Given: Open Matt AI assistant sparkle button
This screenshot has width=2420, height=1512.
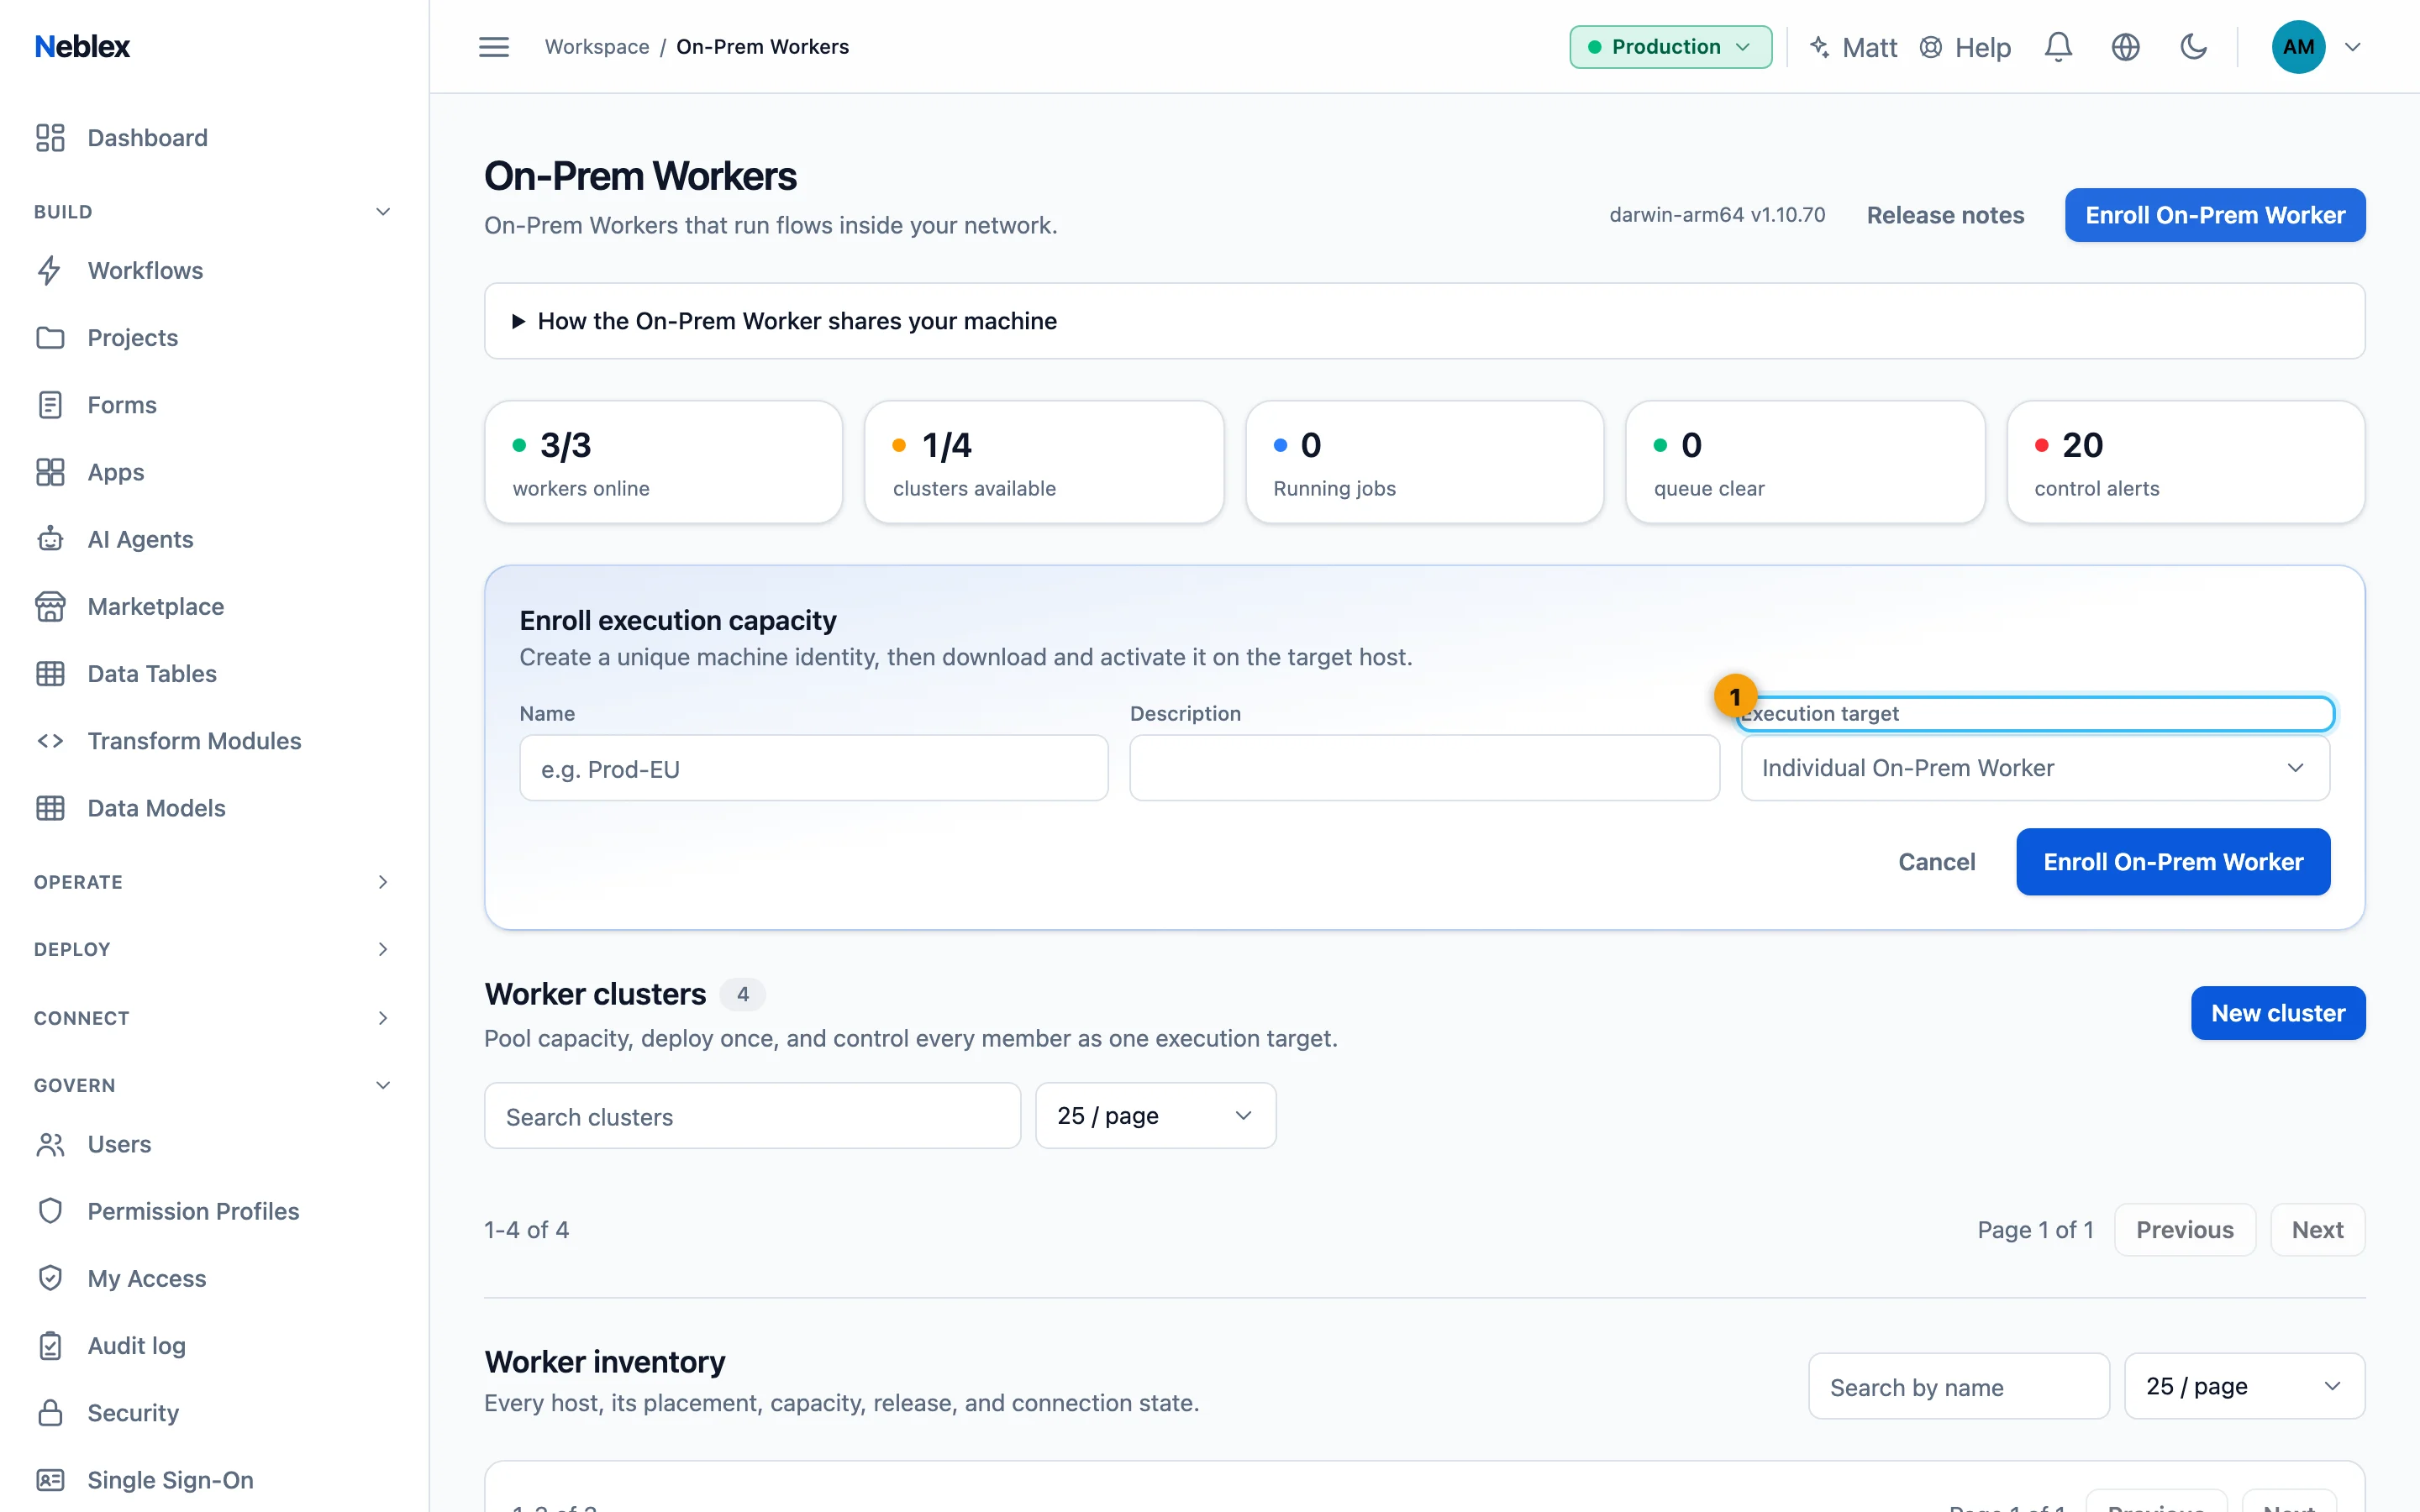Looking at the screenshot, I should pyautogui.click(x=1853, y=47).
